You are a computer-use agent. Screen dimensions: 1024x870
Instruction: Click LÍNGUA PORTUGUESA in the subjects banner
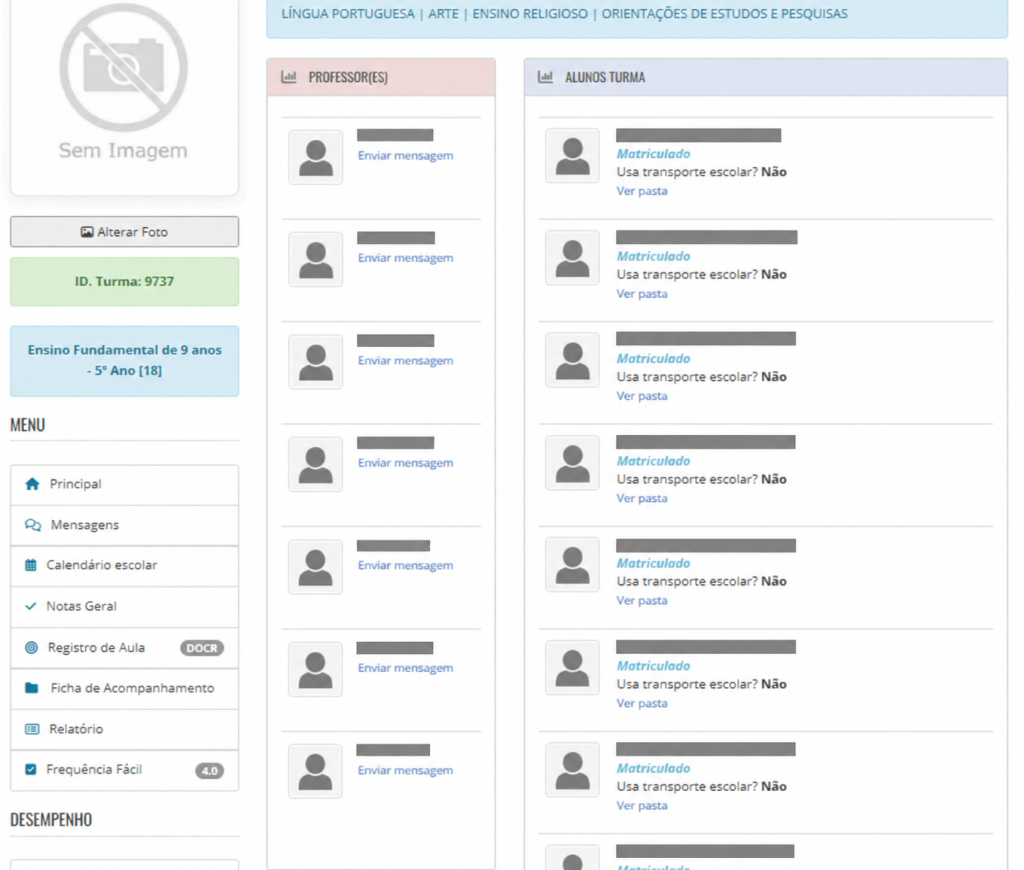[x=348, y=14]
